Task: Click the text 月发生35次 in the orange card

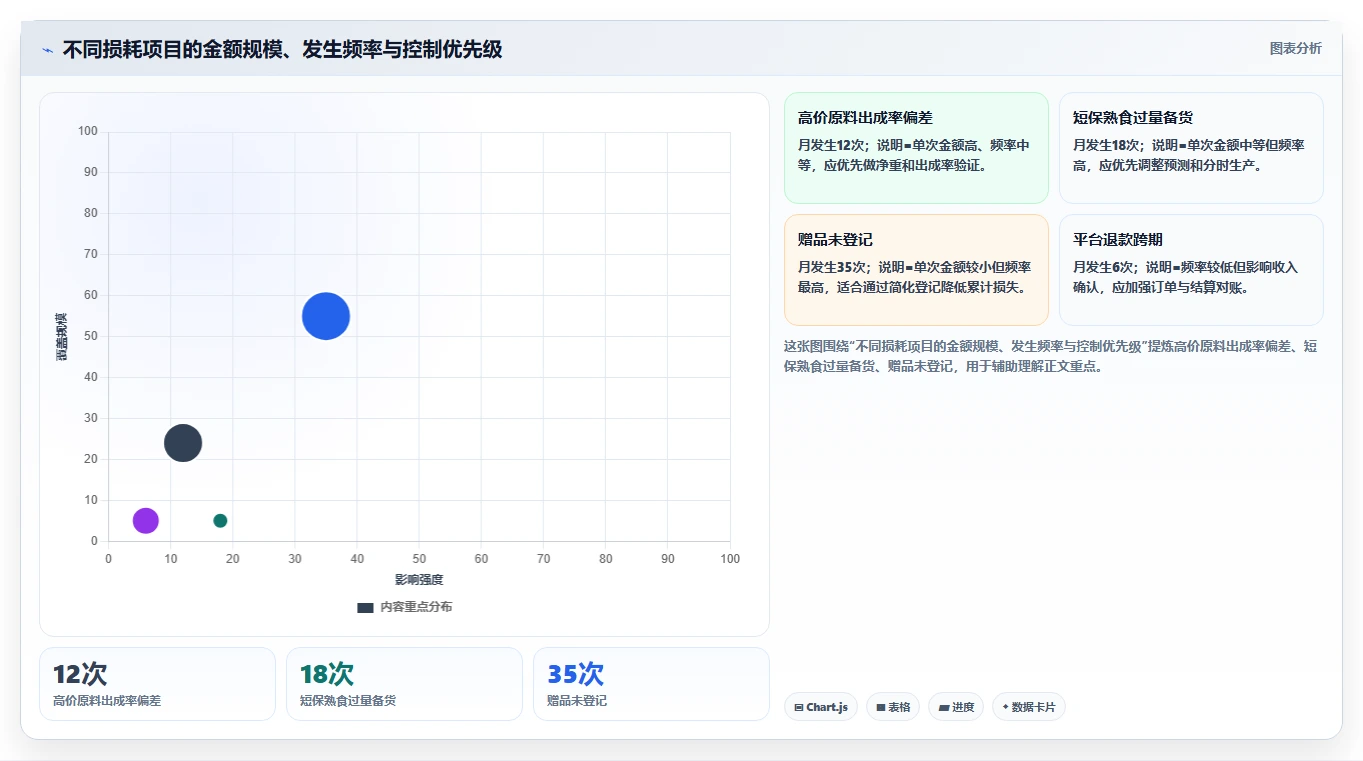Action: tap(832, 267)
